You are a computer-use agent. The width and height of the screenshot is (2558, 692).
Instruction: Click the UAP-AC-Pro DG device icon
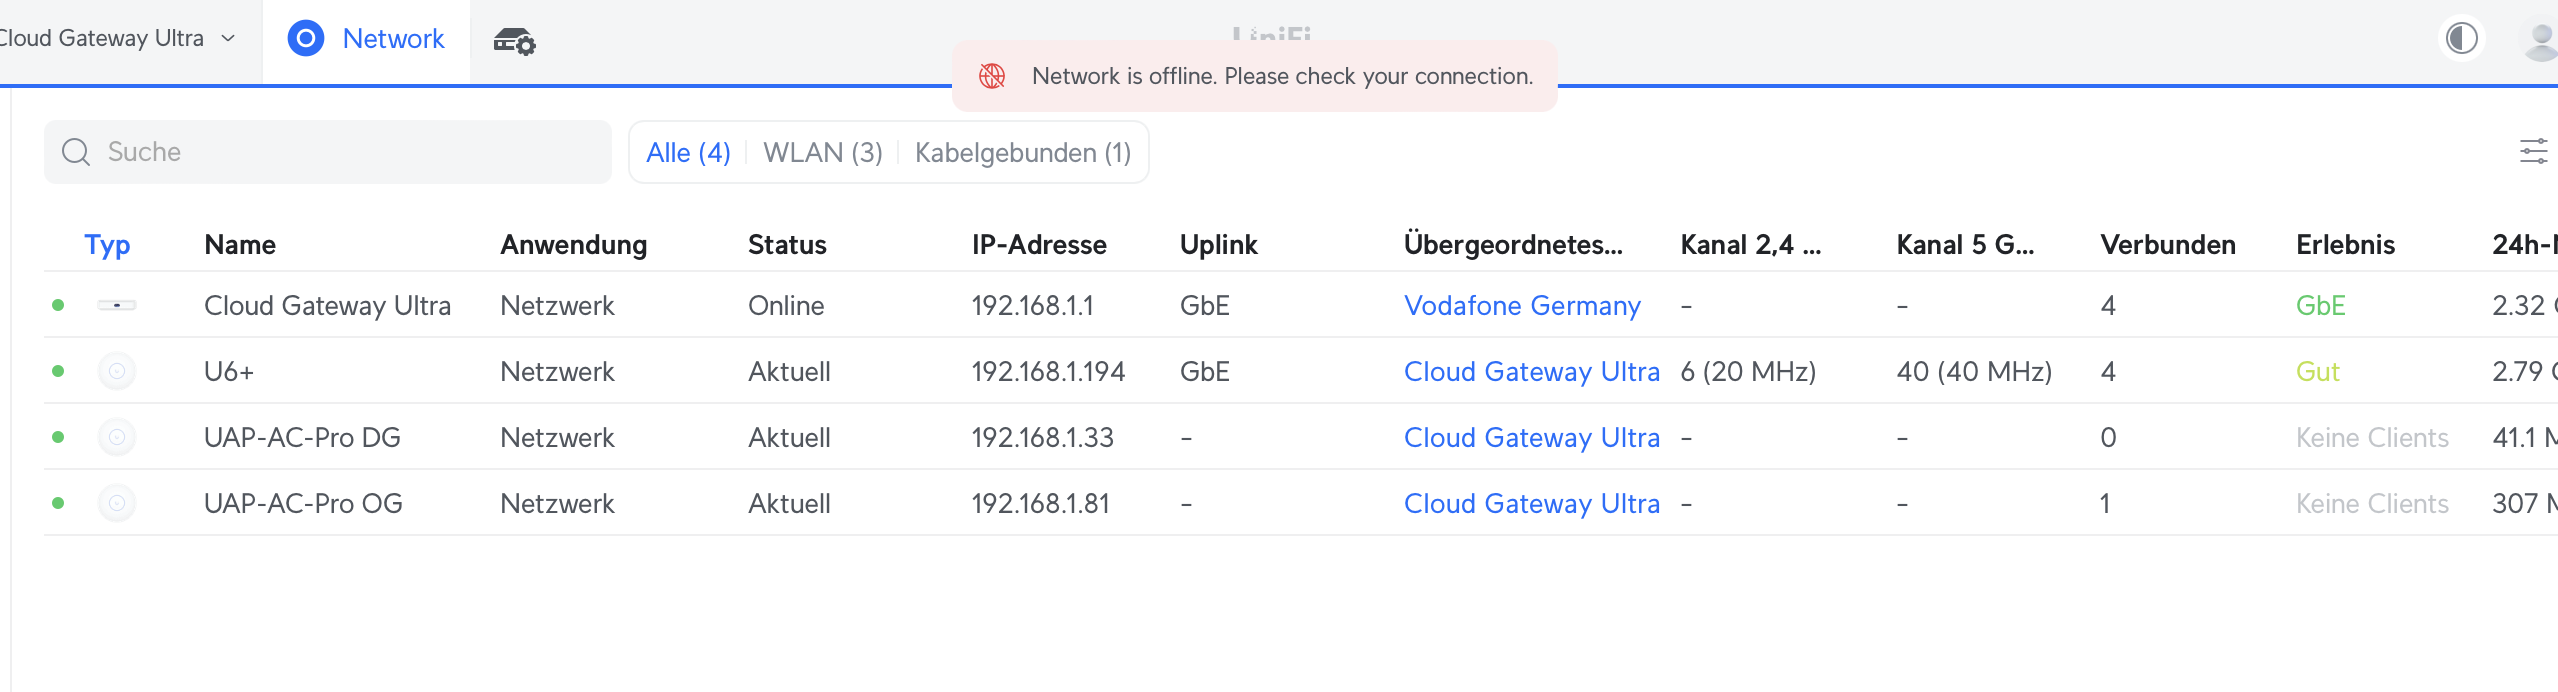tap(117, 437)
